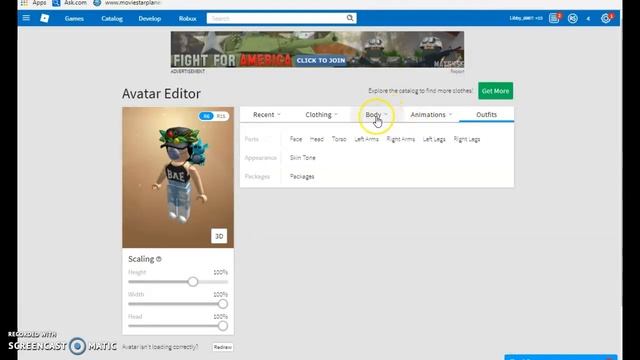Image resolution: width=640 pixels, height=360 pixels.
Task: Focus the Roblox search field
Action: click(x=276, y=18)
